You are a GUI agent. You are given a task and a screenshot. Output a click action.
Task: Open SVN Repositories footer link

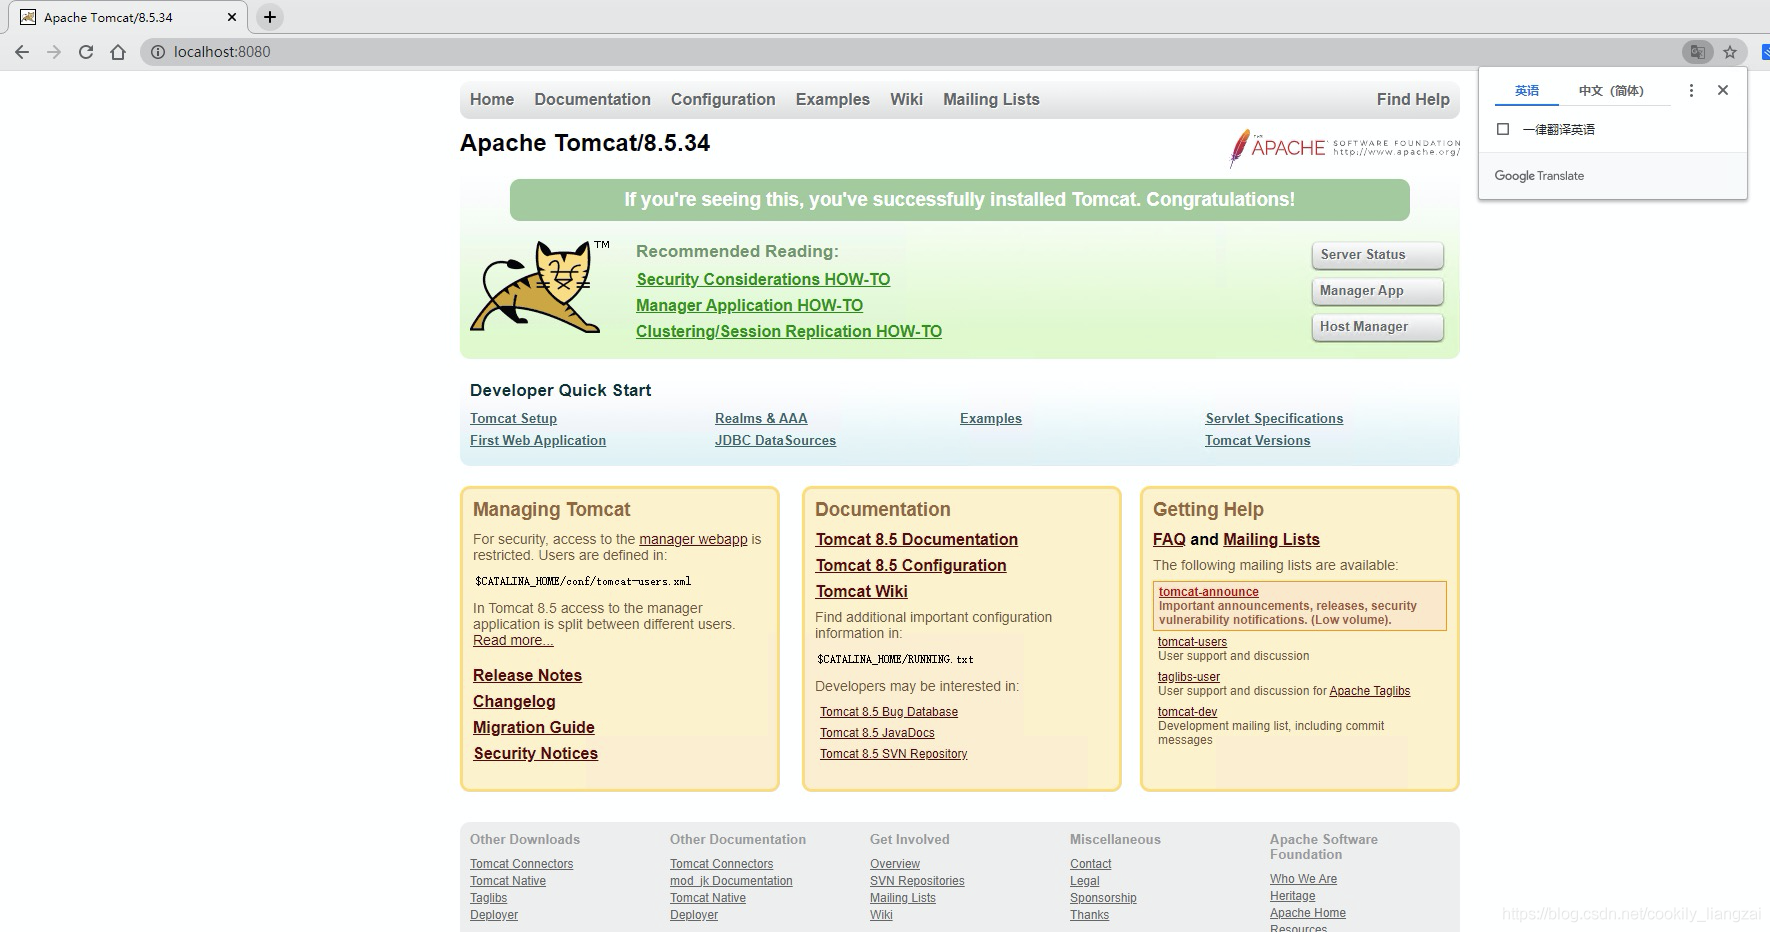click(x=917, y=881)
